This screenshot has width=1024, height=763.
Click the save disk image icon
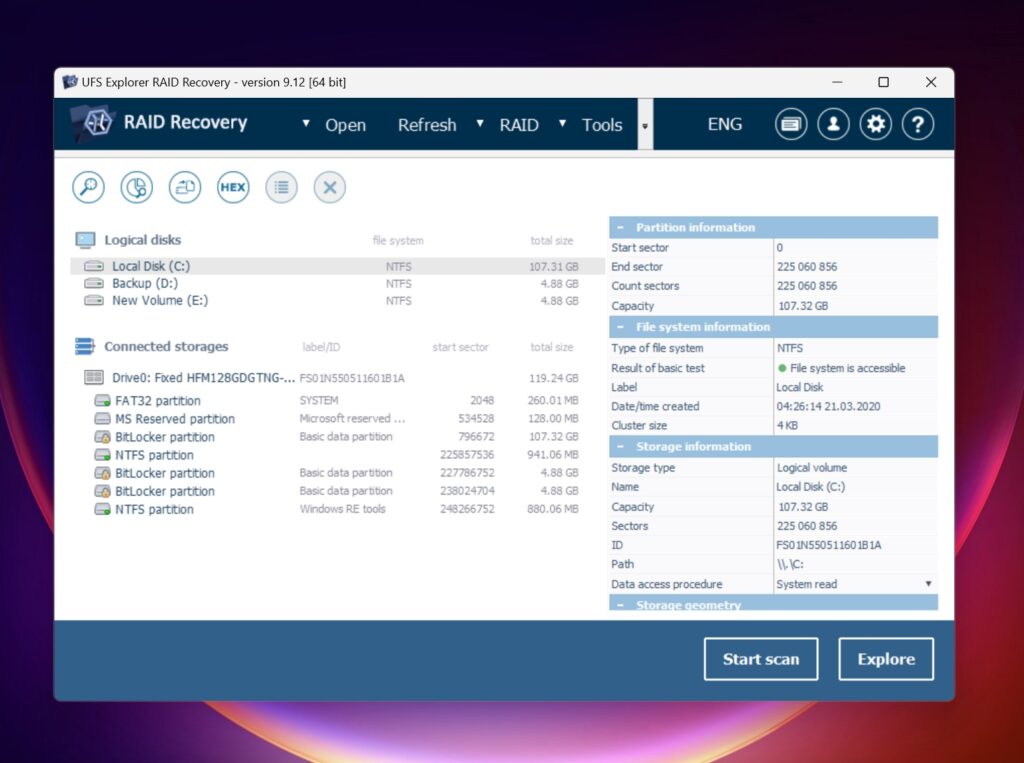[184, 187]
